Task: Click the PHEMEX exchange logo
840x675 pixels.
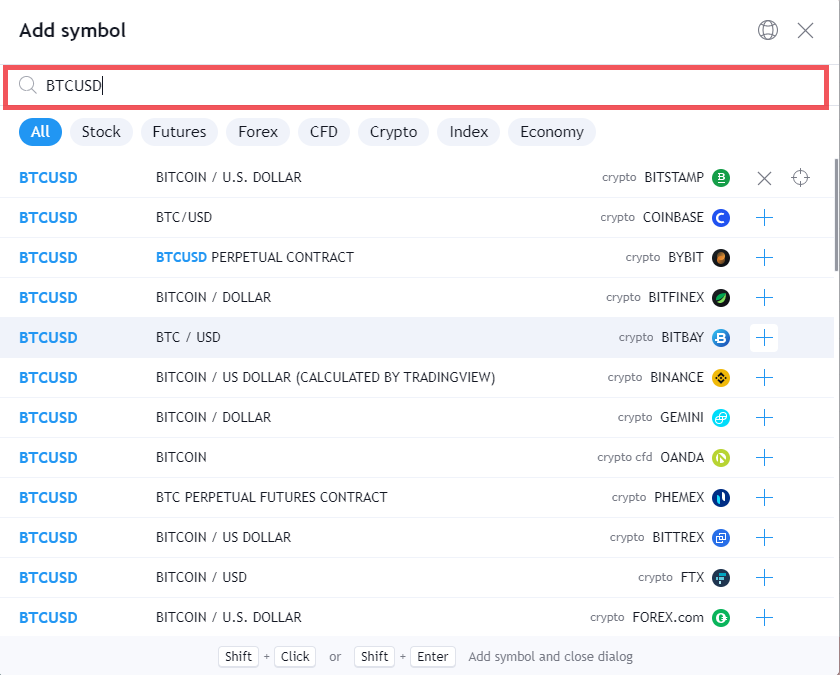Action: (721, 498)
